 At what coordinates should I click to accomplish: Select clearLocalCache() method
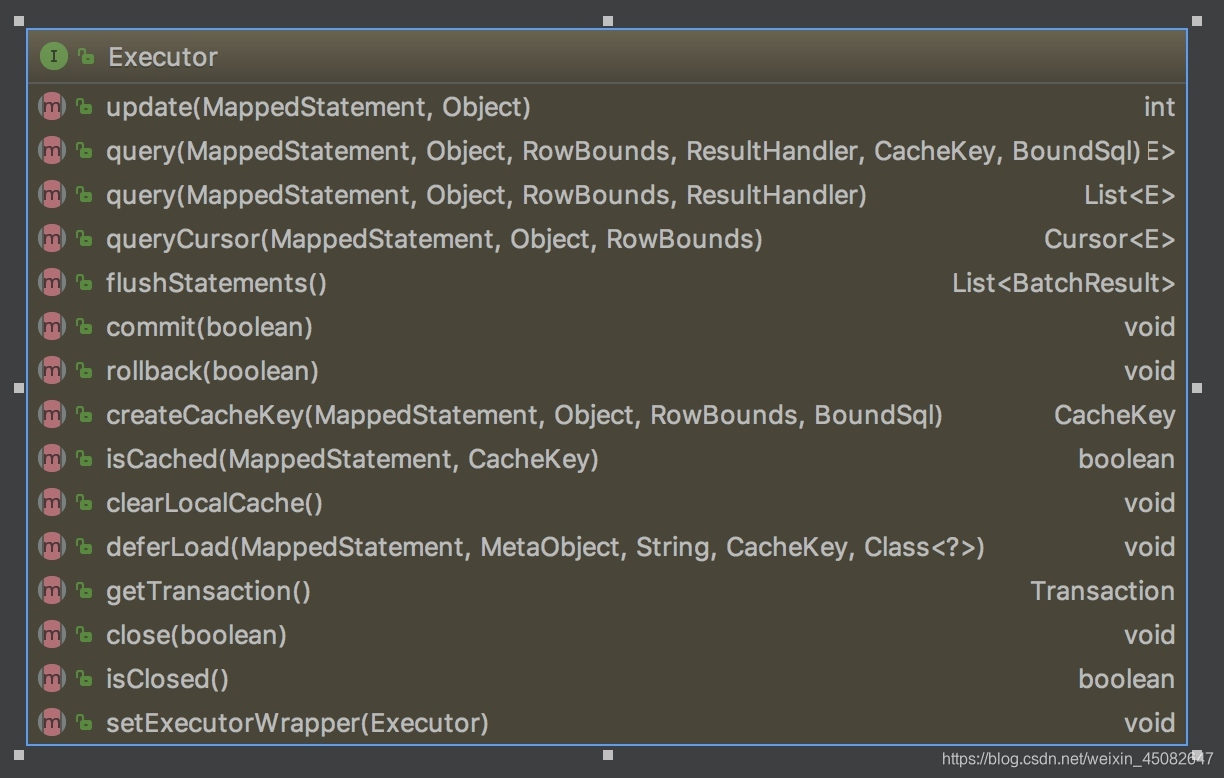214,503
